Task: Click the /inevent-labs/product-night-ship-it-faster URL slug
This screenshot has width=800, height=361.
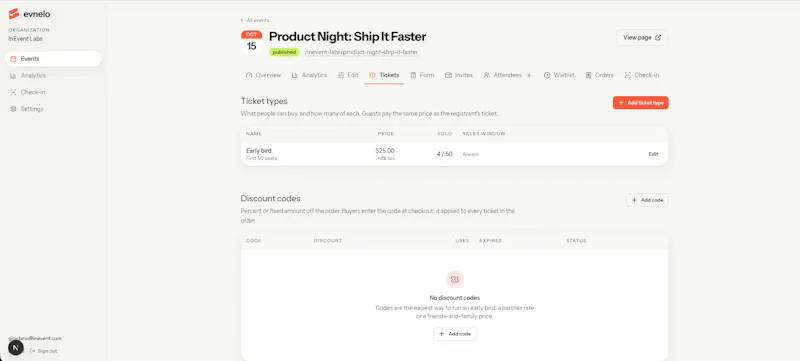Action: [361, 52]
